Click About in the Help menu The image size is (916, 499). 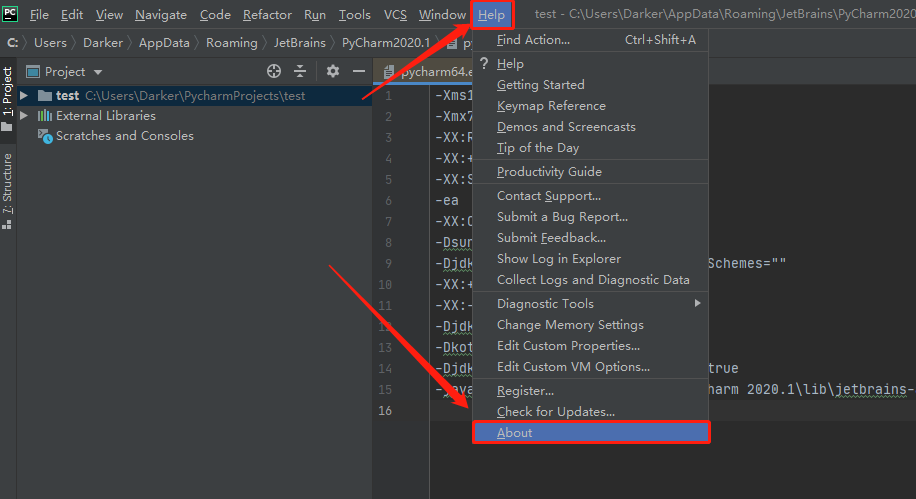coord(591,433)
